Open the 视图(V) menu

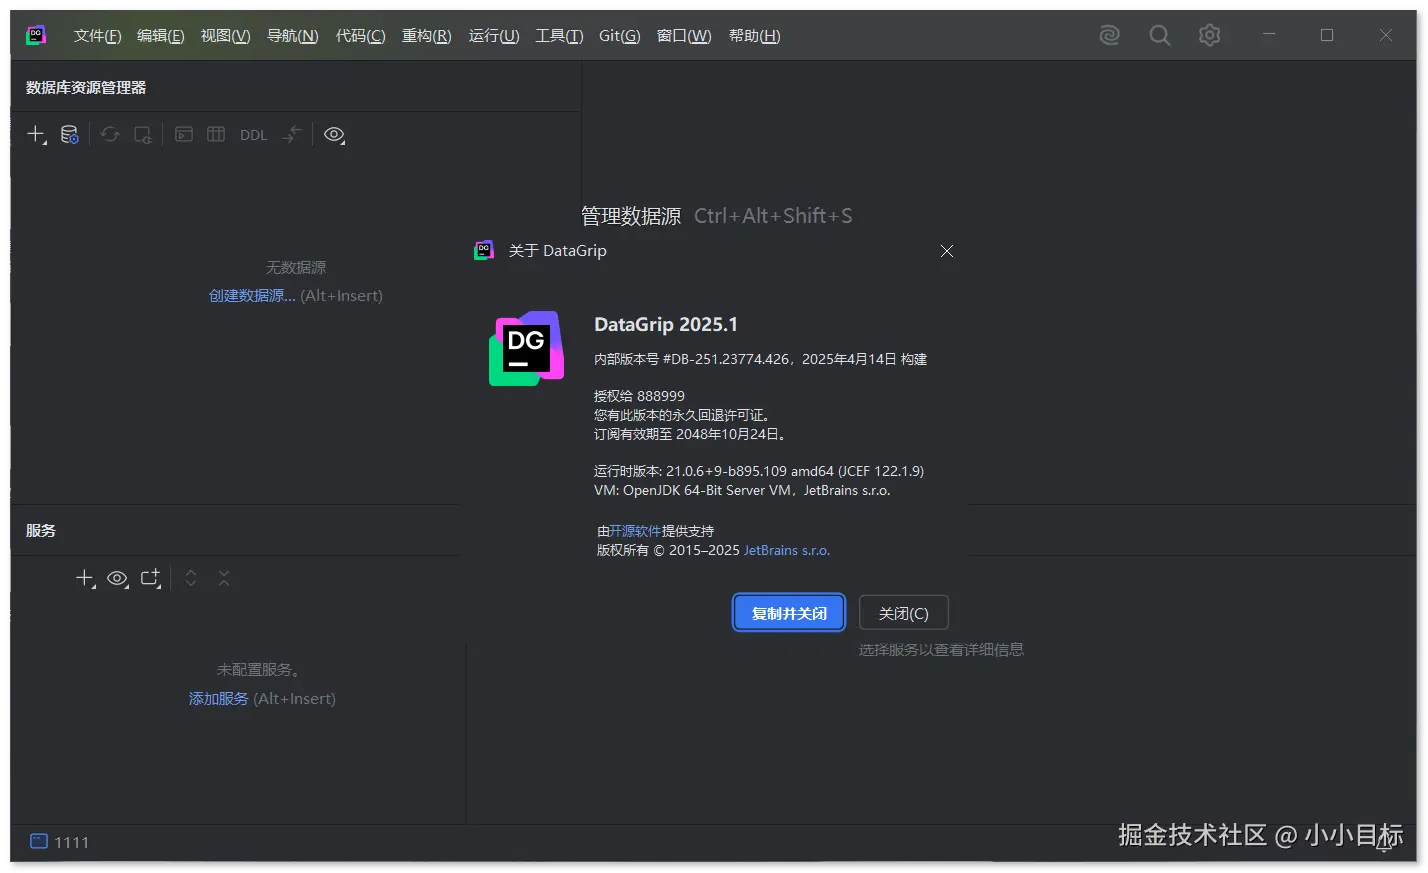(x=225, y=36)
